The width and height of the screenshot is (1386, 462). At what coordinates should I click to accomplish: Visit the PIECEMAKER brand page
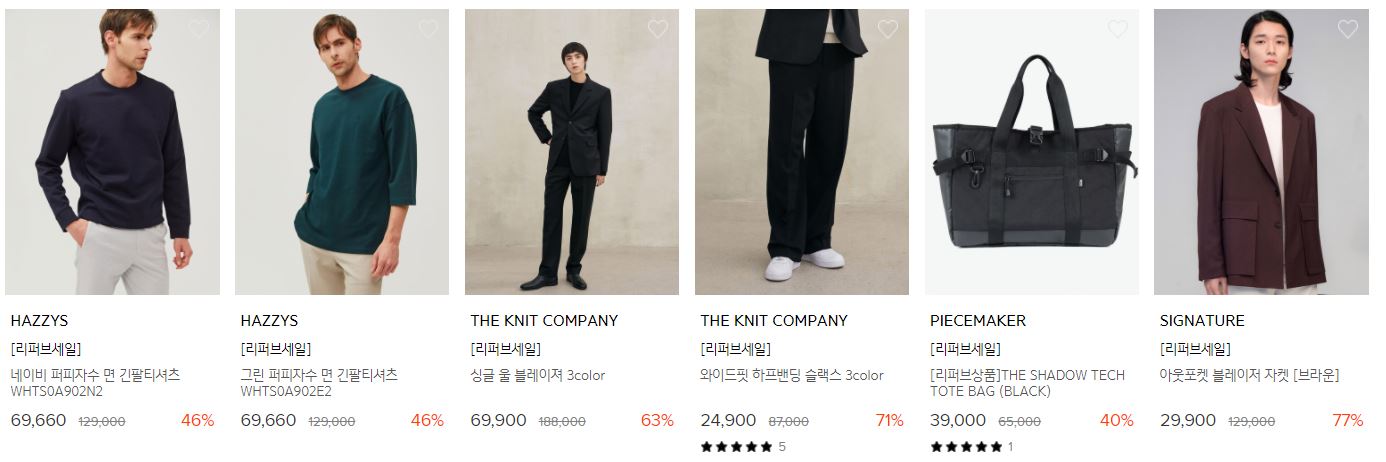[x=978, y=321]
